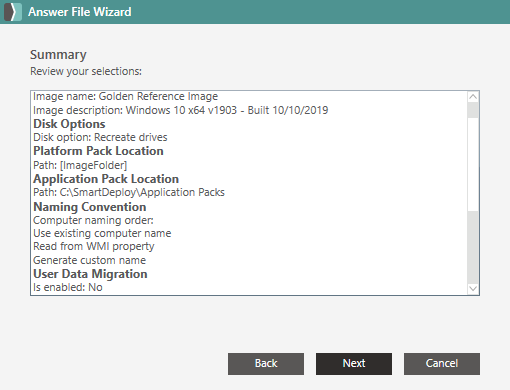Go back with the Back button

pyautogui.click(x=266, y=364)
